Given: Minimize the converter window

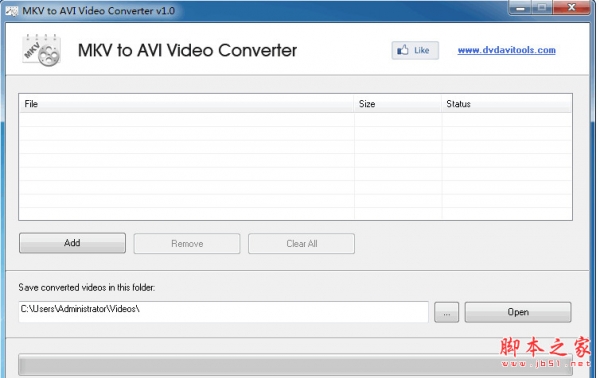Looking at the screenshot, I should tap(520, 7).
